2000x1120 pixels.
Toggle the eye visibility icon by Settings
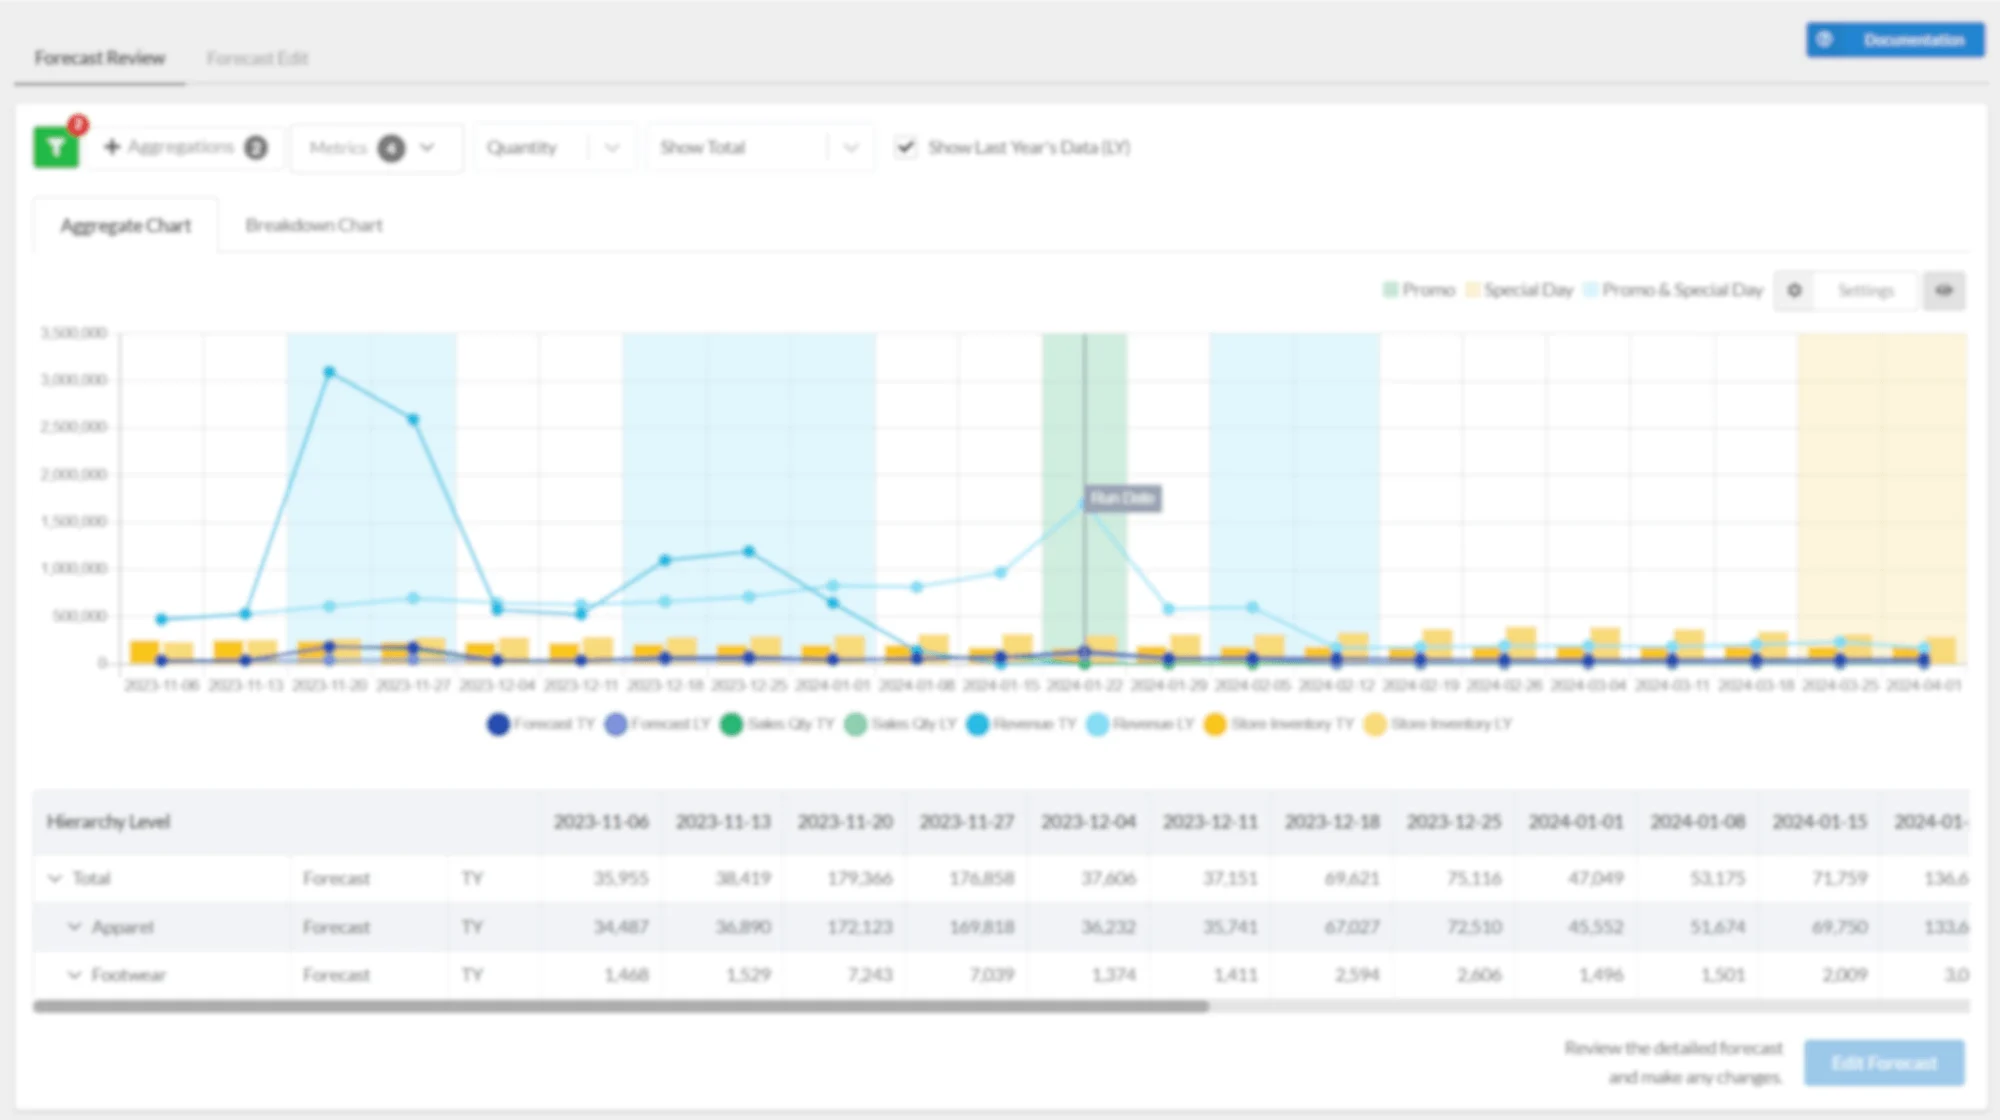pos(1944,291)
